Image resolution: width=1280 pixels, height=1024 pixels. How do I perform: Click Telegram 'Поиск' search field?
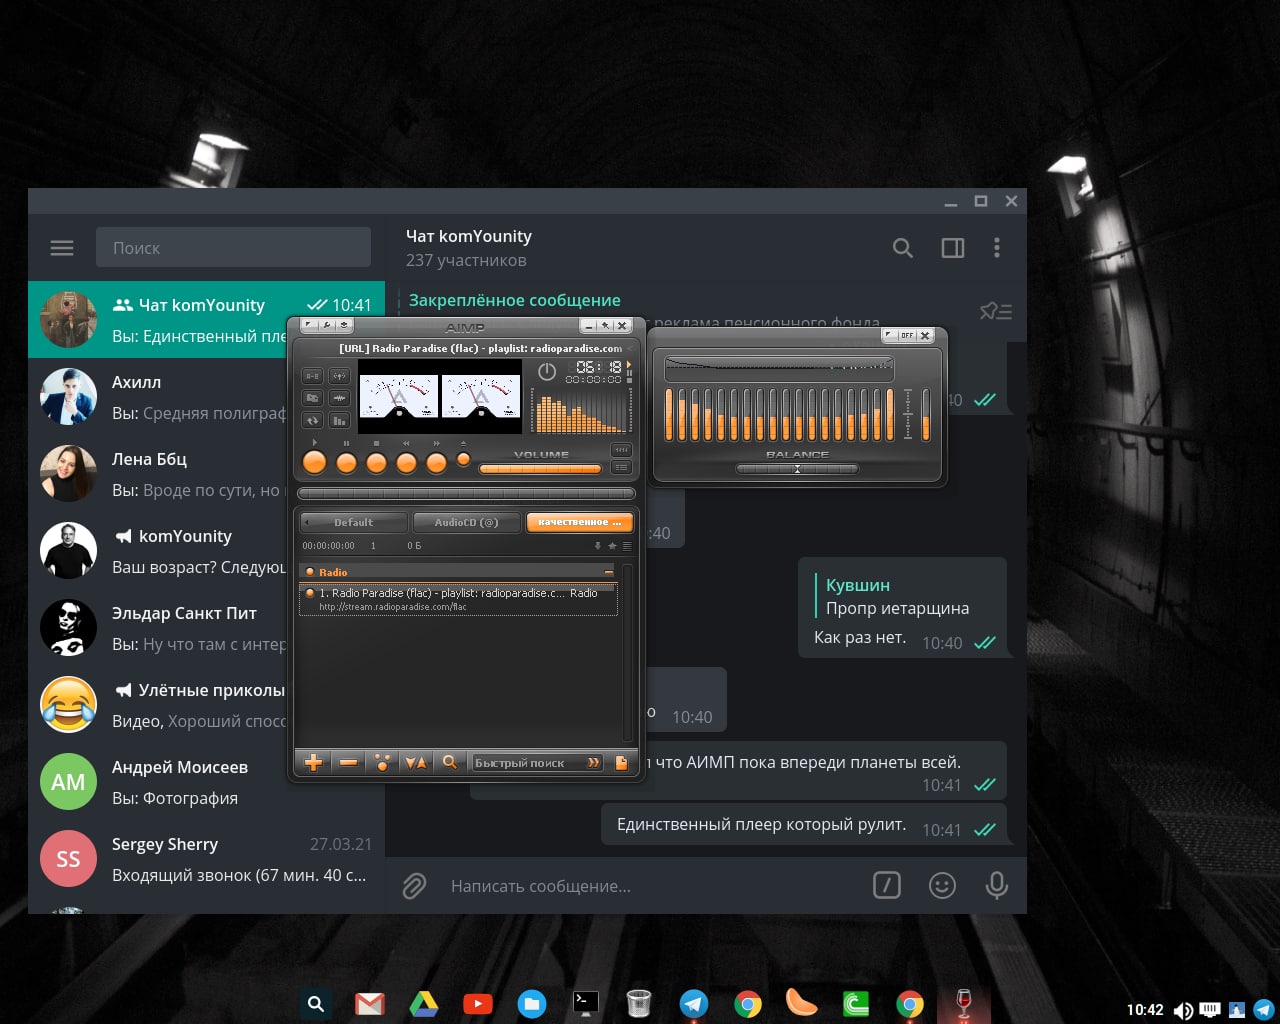coord(233,248)
